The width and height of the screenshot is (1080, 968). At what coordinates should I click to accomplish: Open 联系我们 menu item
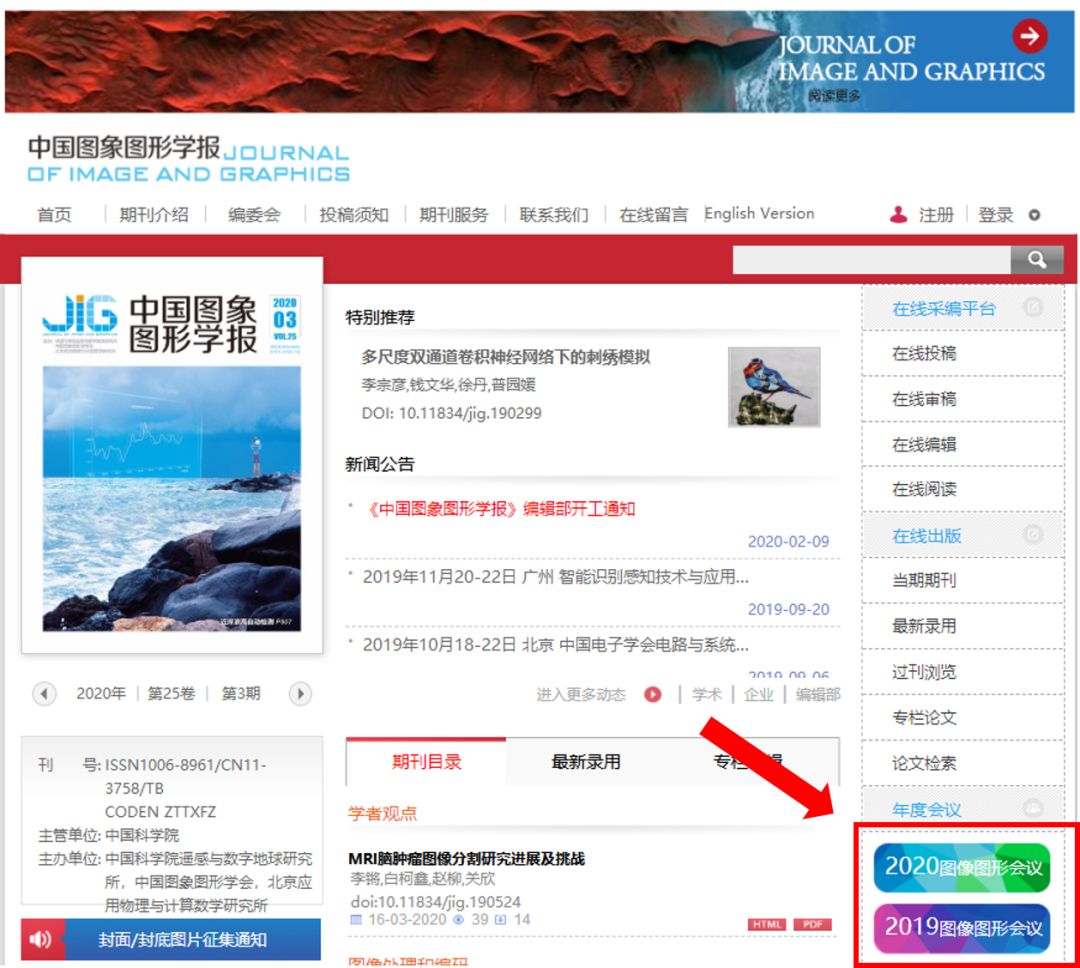554,215
